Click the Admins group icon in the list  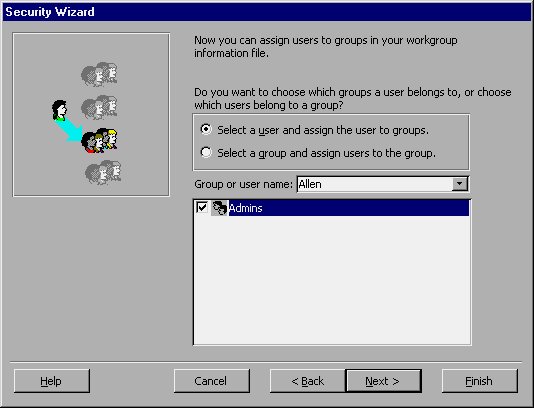(219, 208)
